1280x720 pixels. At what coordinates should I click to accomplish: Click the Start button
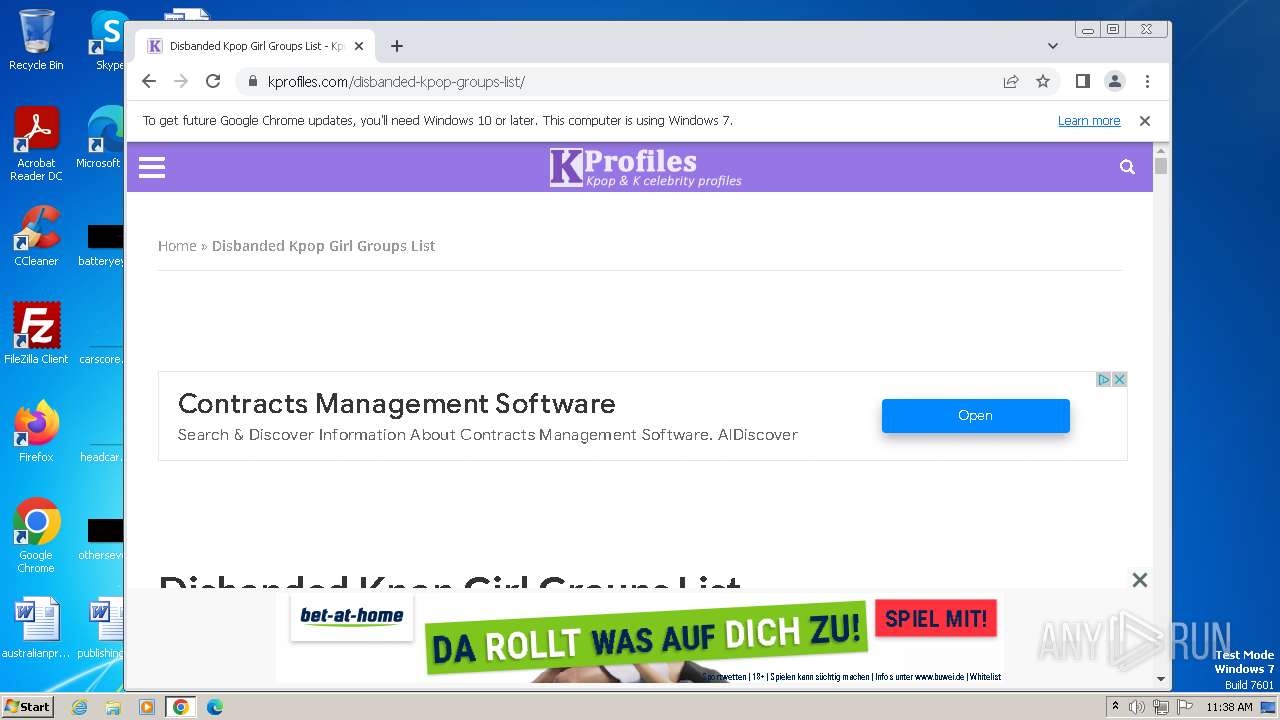coord(27,707)
